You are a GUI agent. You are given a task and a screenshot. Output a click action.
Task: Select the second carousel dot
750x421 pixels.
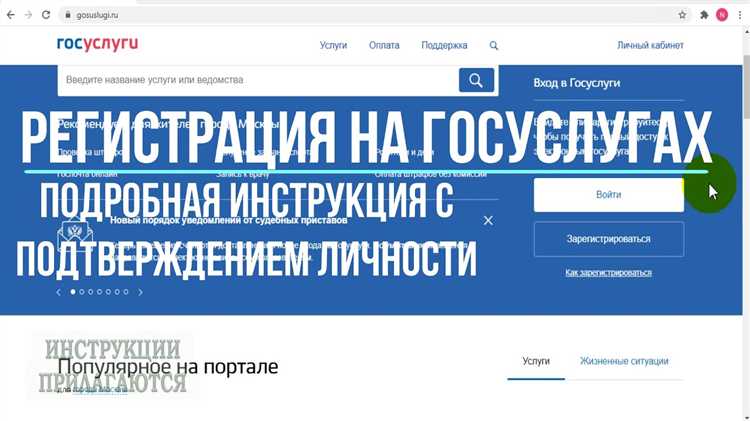point(82,292)
